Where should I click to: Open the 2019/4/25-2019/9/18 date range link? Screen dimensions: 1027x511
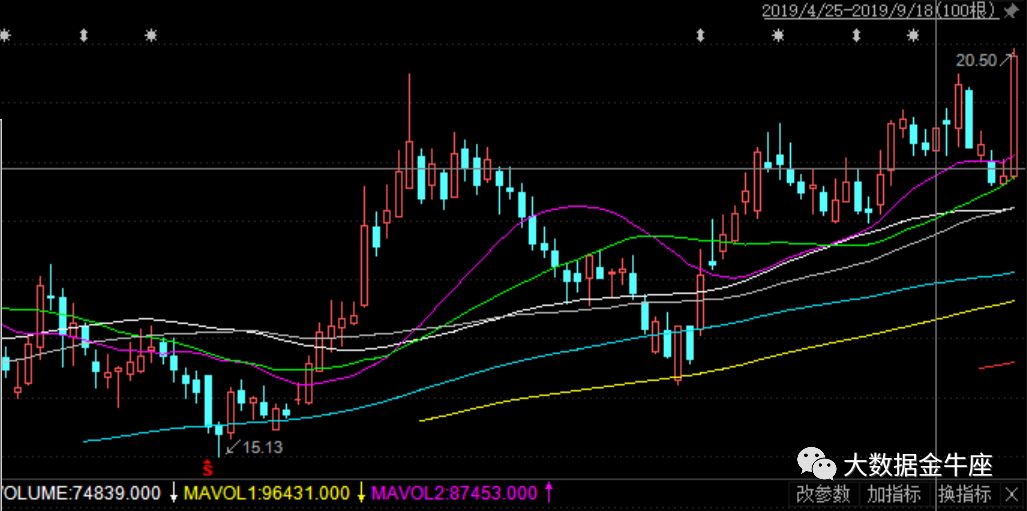[881, 10]
